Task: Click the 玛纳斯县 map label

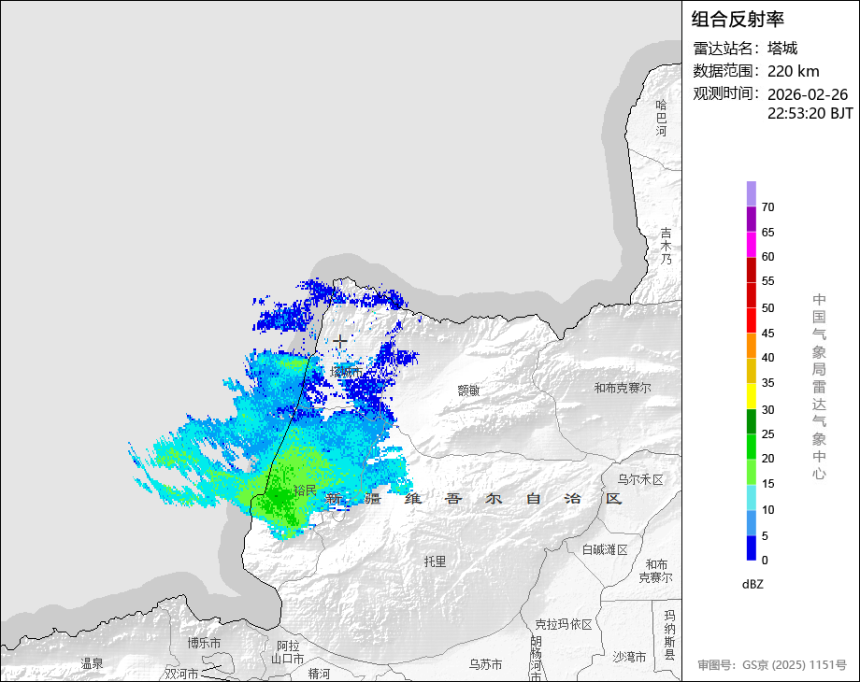Action: click(x=670, y=634)
